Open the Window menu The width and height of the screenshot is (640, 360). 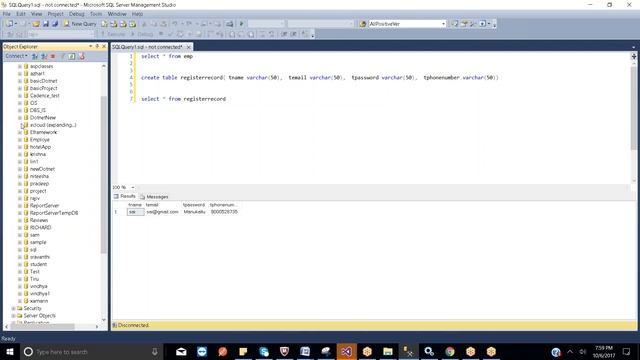coord(117,14)
